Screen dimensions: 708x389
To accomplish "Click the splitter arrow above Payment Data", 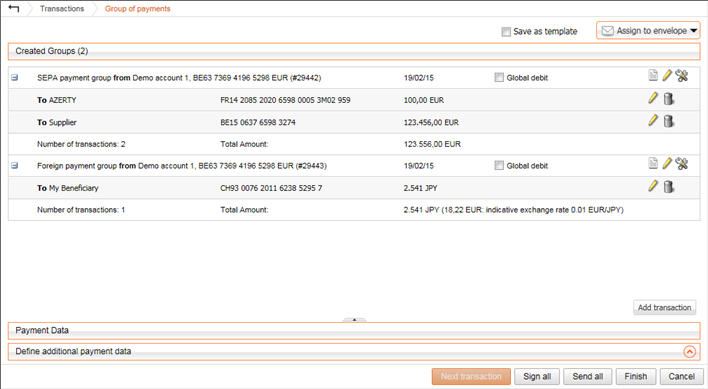I will click(x=354, y=320).
